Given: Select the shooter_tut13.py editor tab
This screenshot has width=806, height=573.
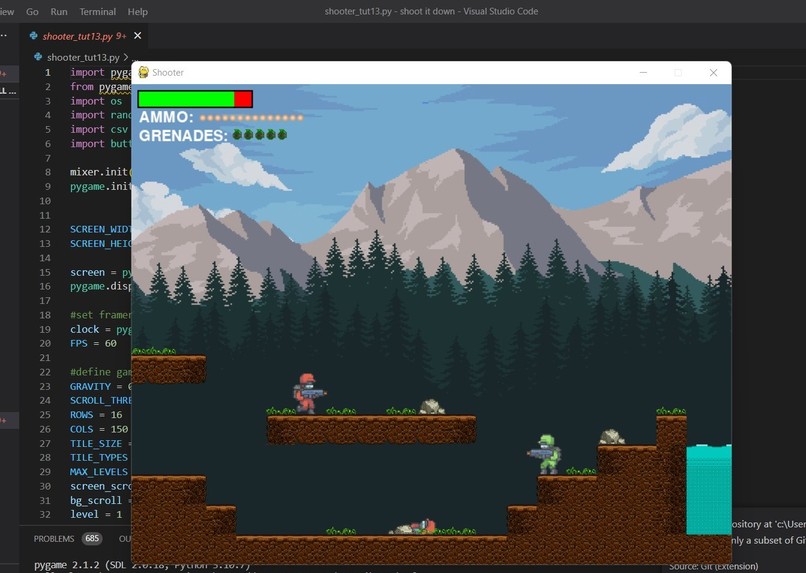Looking at the screenshot, I should pyautogui.click(x=85, y=36).
